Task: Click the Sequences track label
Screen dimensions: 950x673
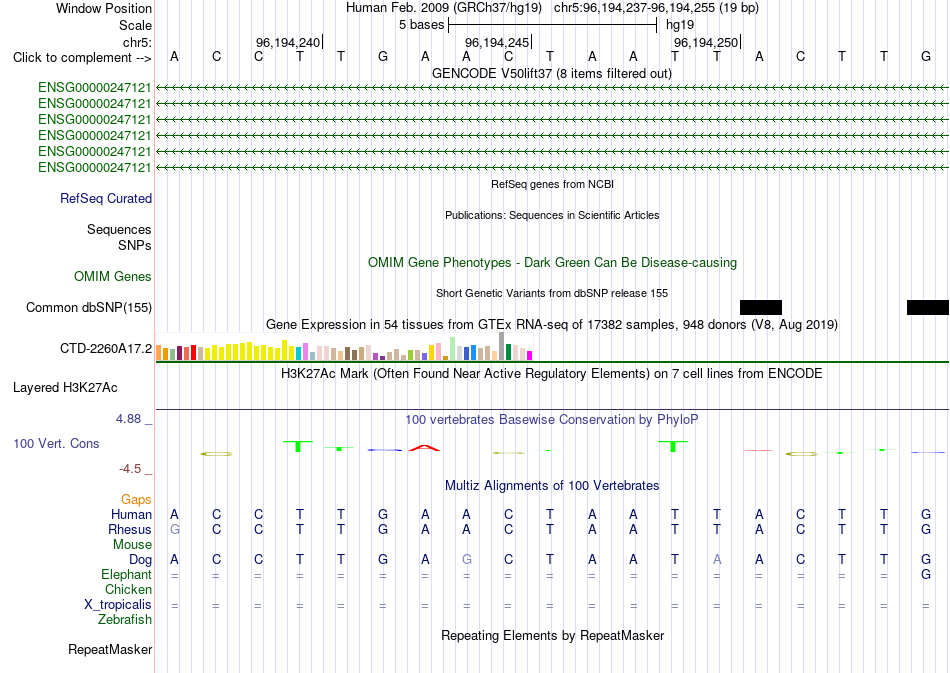Action: click(x=119, y=229)
